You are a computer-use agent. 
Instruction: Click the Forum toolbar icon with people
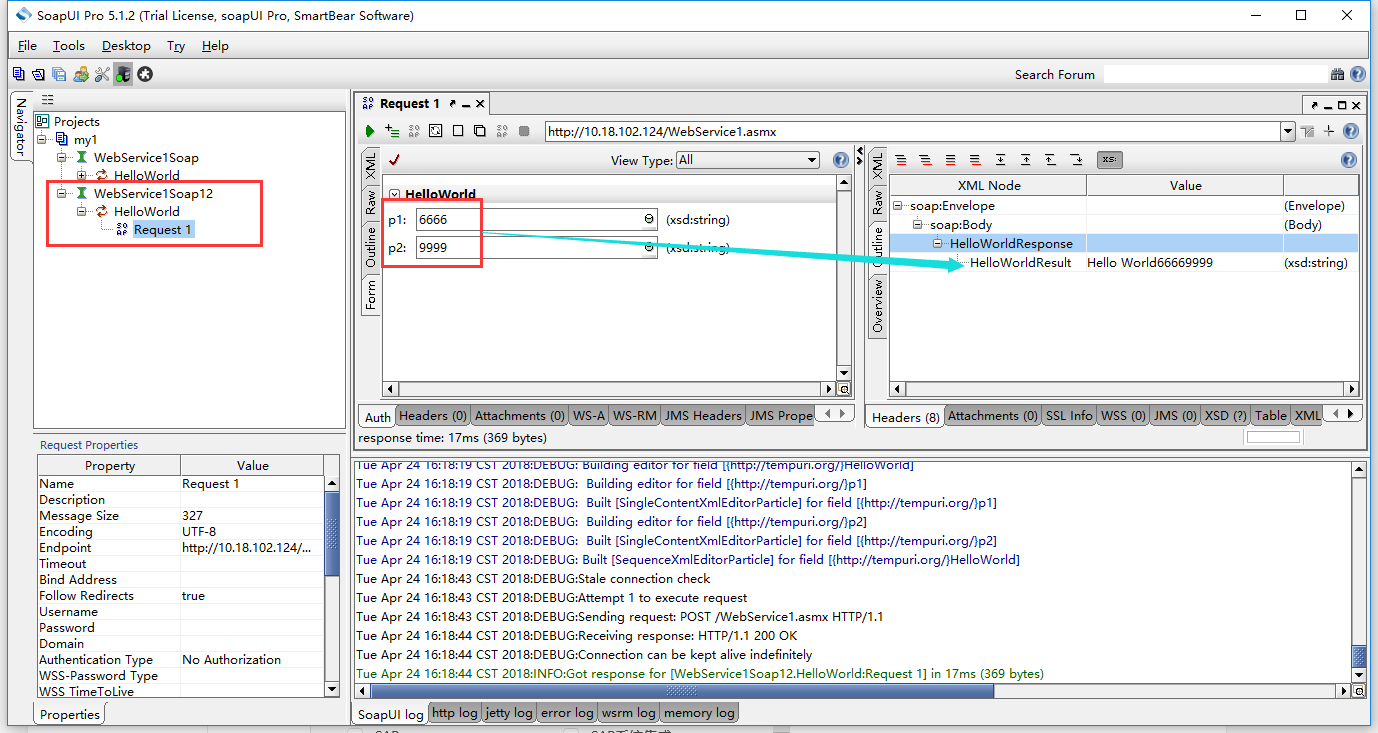point(81,74)
